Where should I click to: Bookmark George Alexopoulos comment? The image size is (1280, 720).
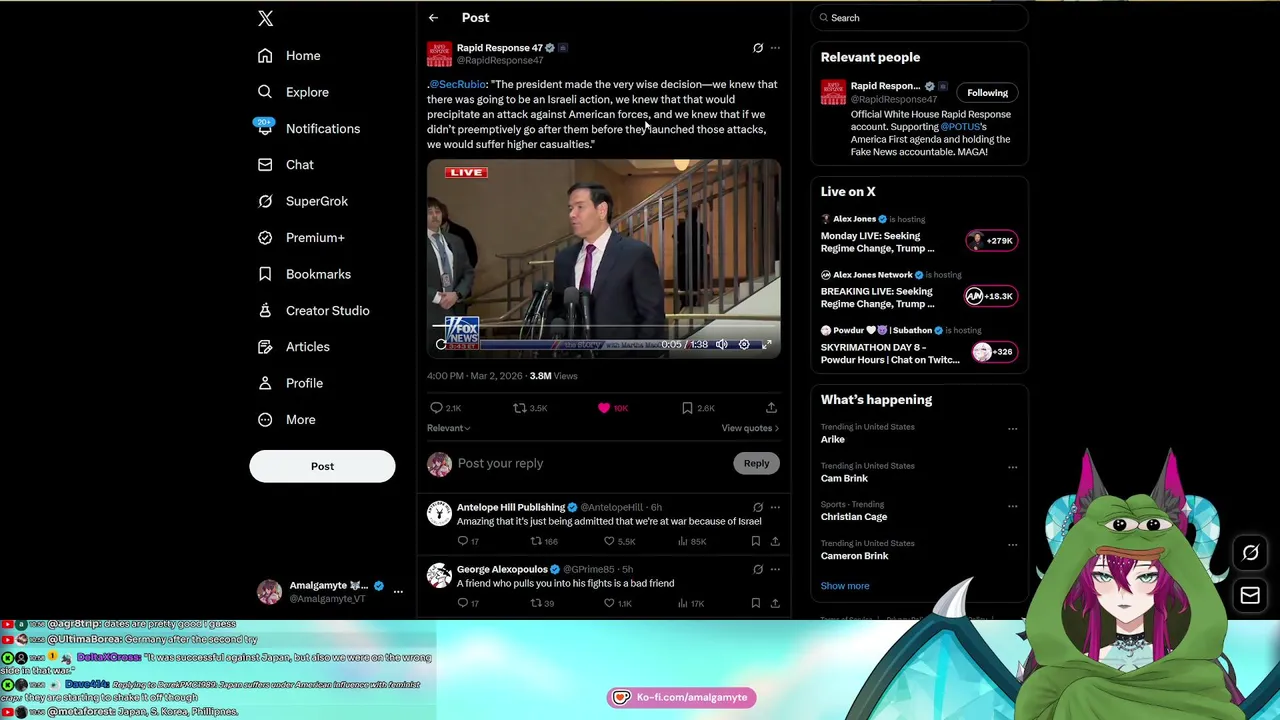click(x=755, y=604)
